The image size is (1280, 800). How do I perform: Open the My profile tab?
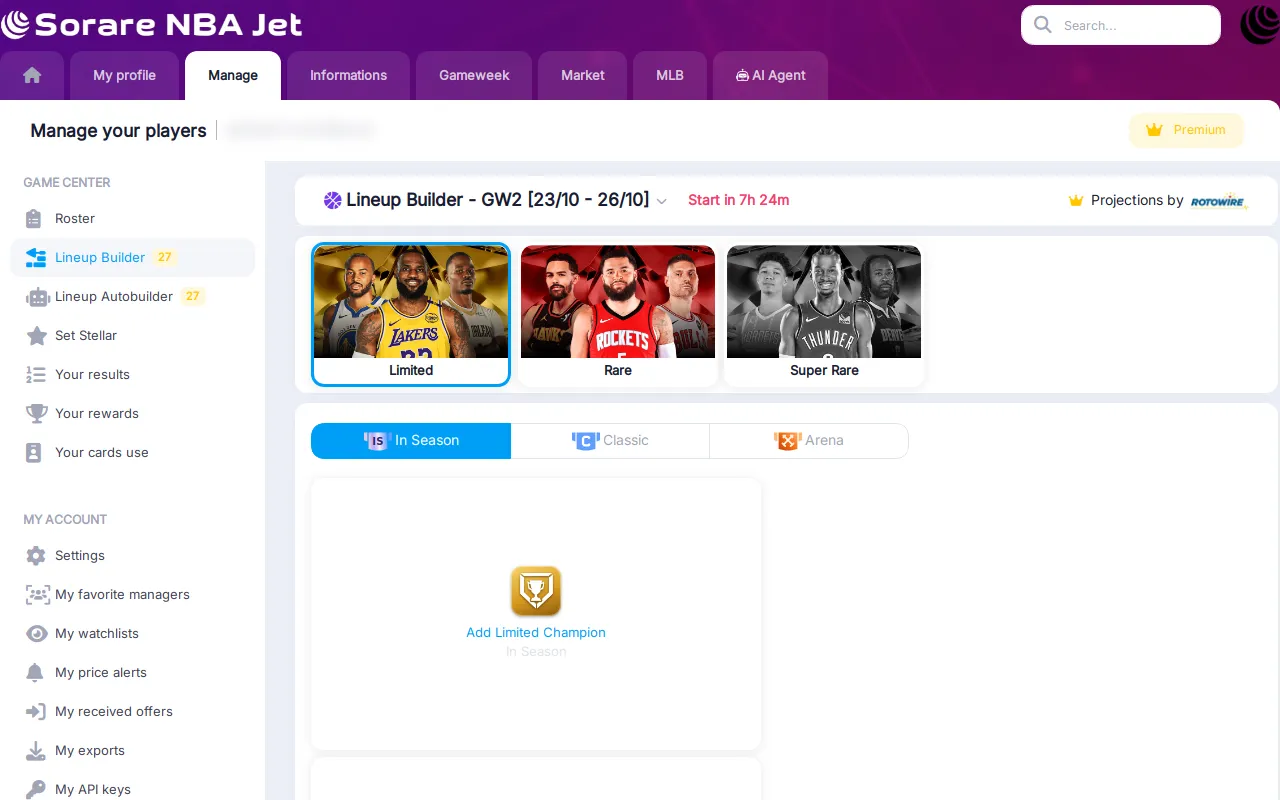coord(124,75)
